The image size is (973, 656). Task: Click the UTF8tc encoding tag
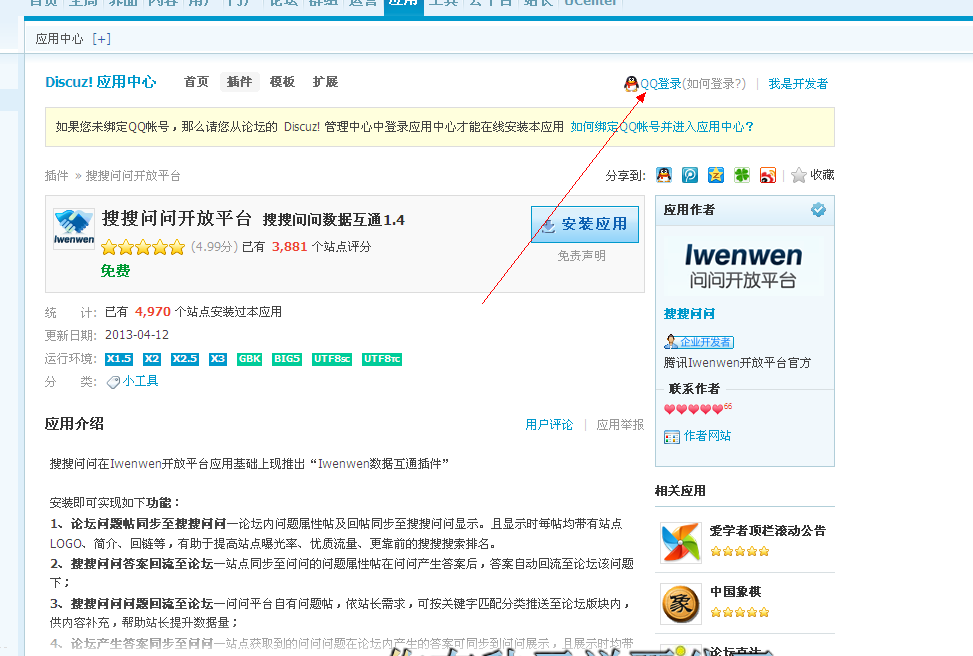click(382, 359)
